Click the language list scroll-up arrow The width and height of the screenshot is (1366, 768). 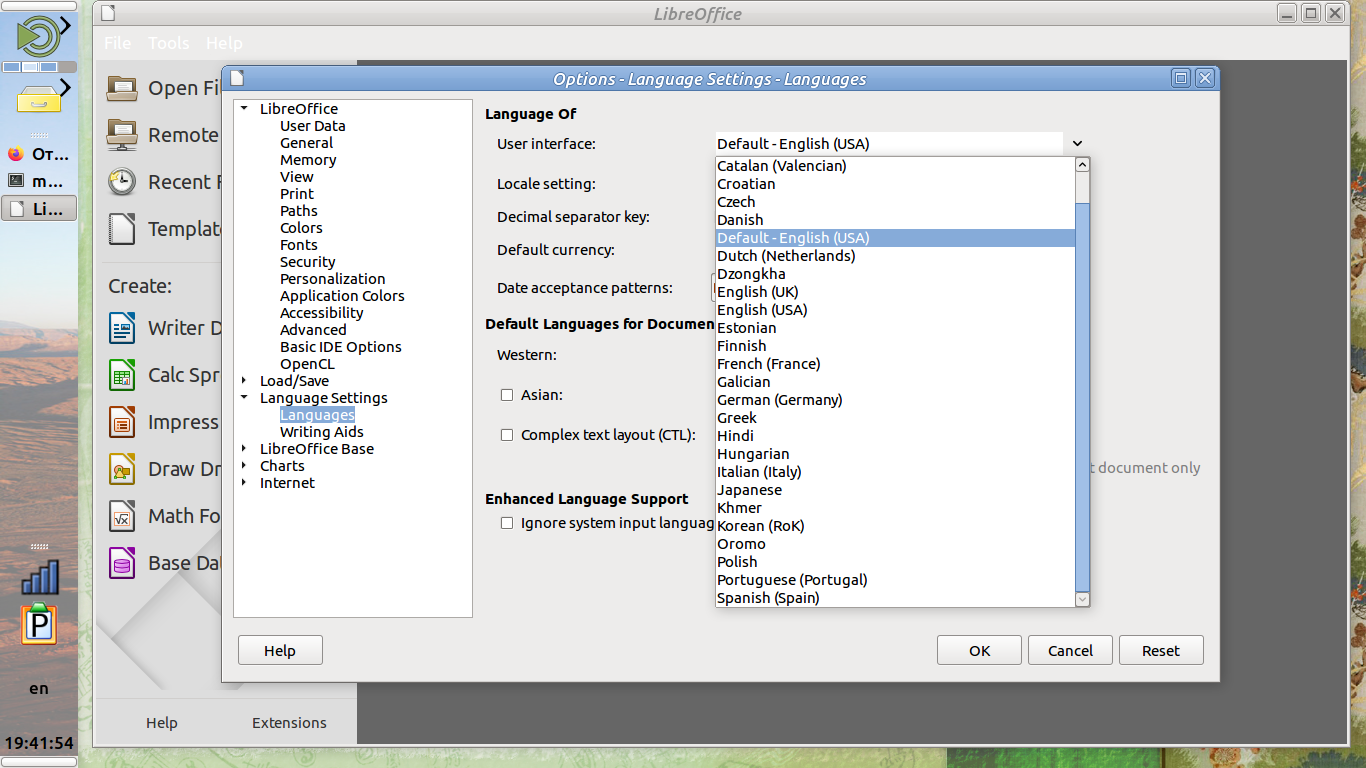point(1082,166)
